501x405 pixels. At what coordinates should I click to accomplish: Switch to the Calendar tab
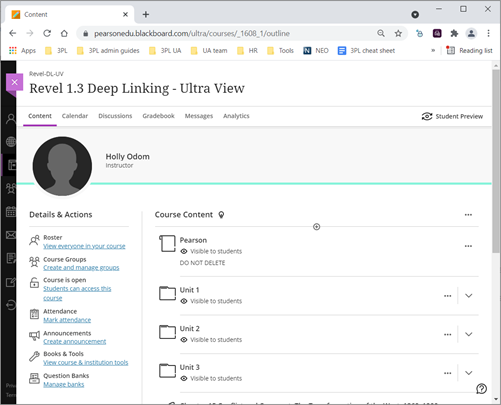click(75, 116)
